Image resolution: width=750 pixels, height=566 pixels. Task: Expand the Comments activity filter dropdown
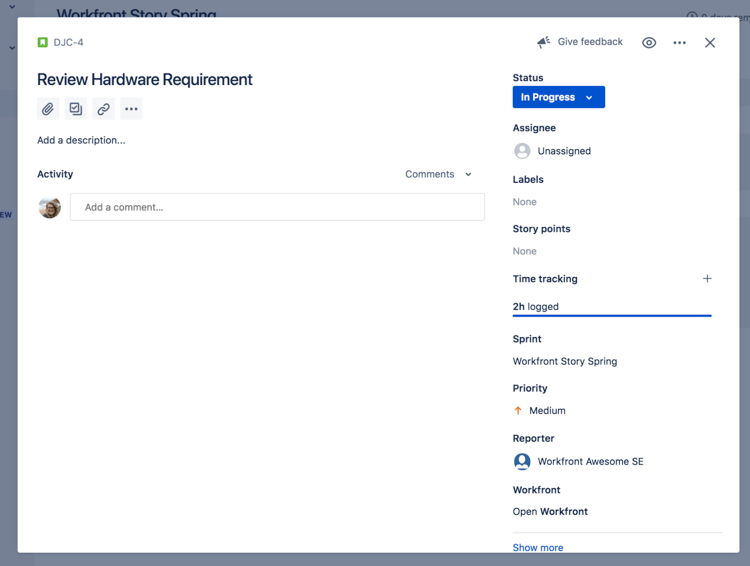439,174
